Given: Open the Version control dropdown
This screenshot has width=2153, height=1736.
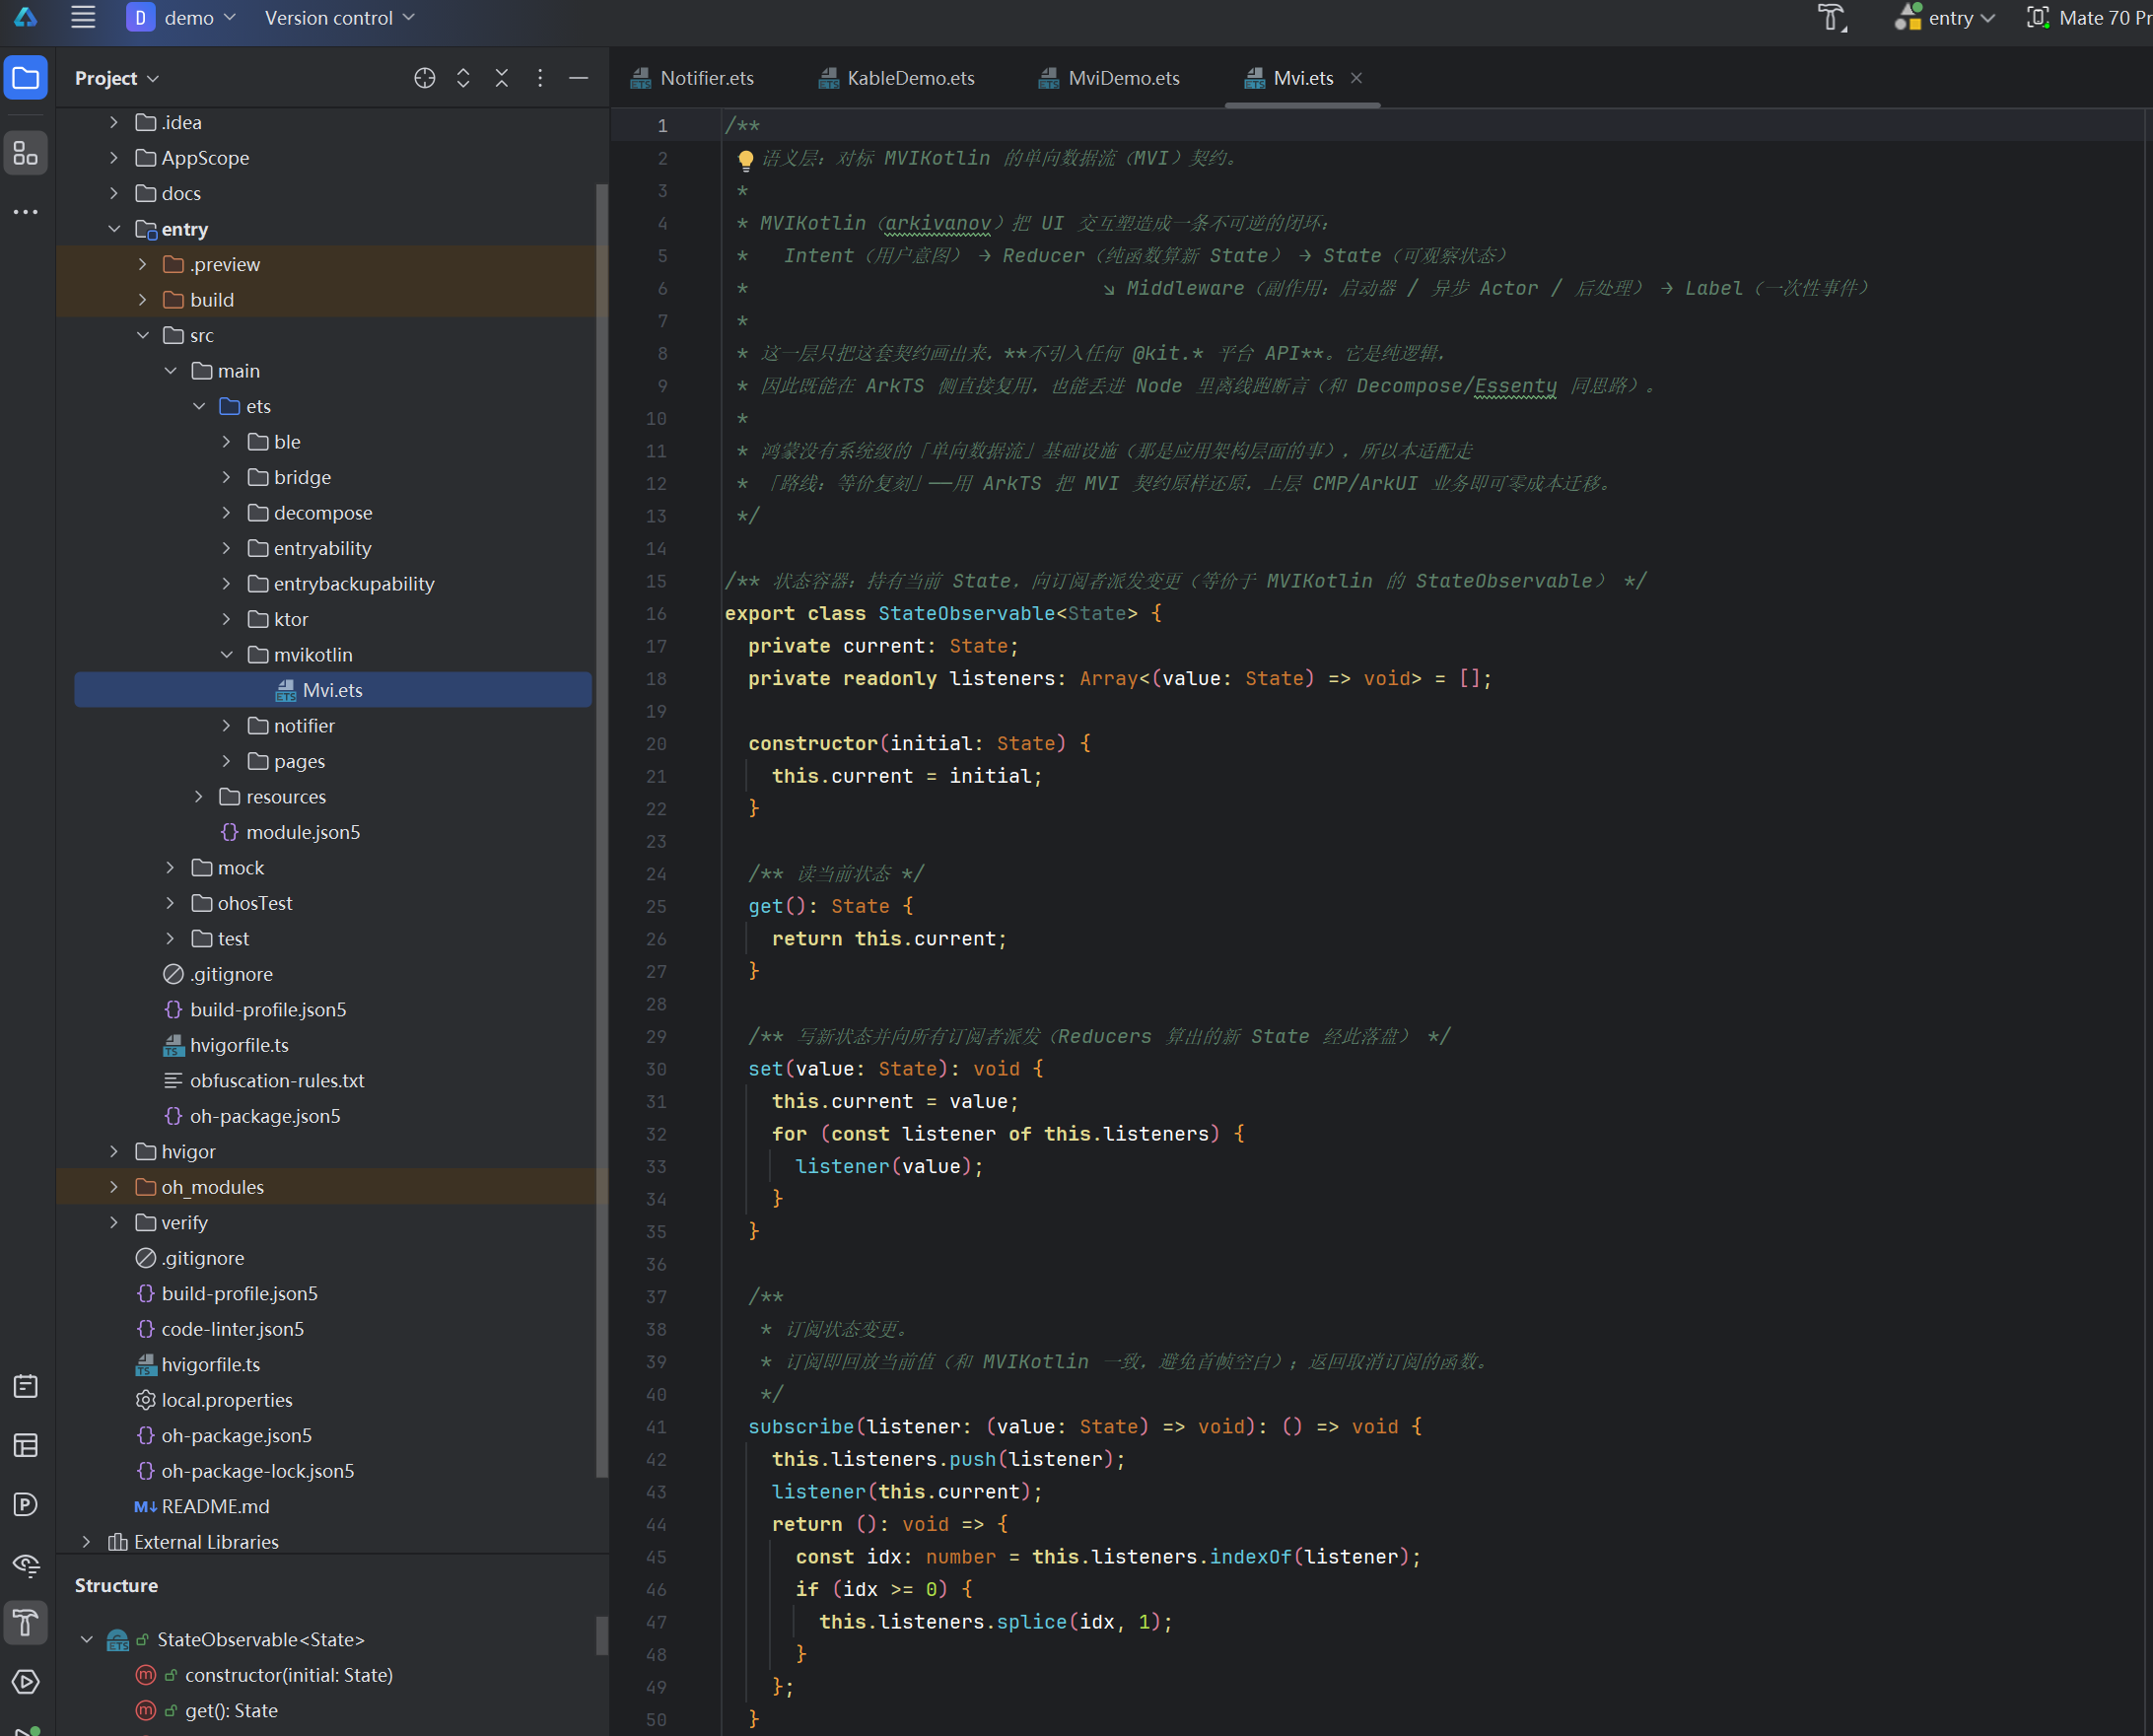Looking at the screenshot, I should pyautogui.click(x=339, y=18).
